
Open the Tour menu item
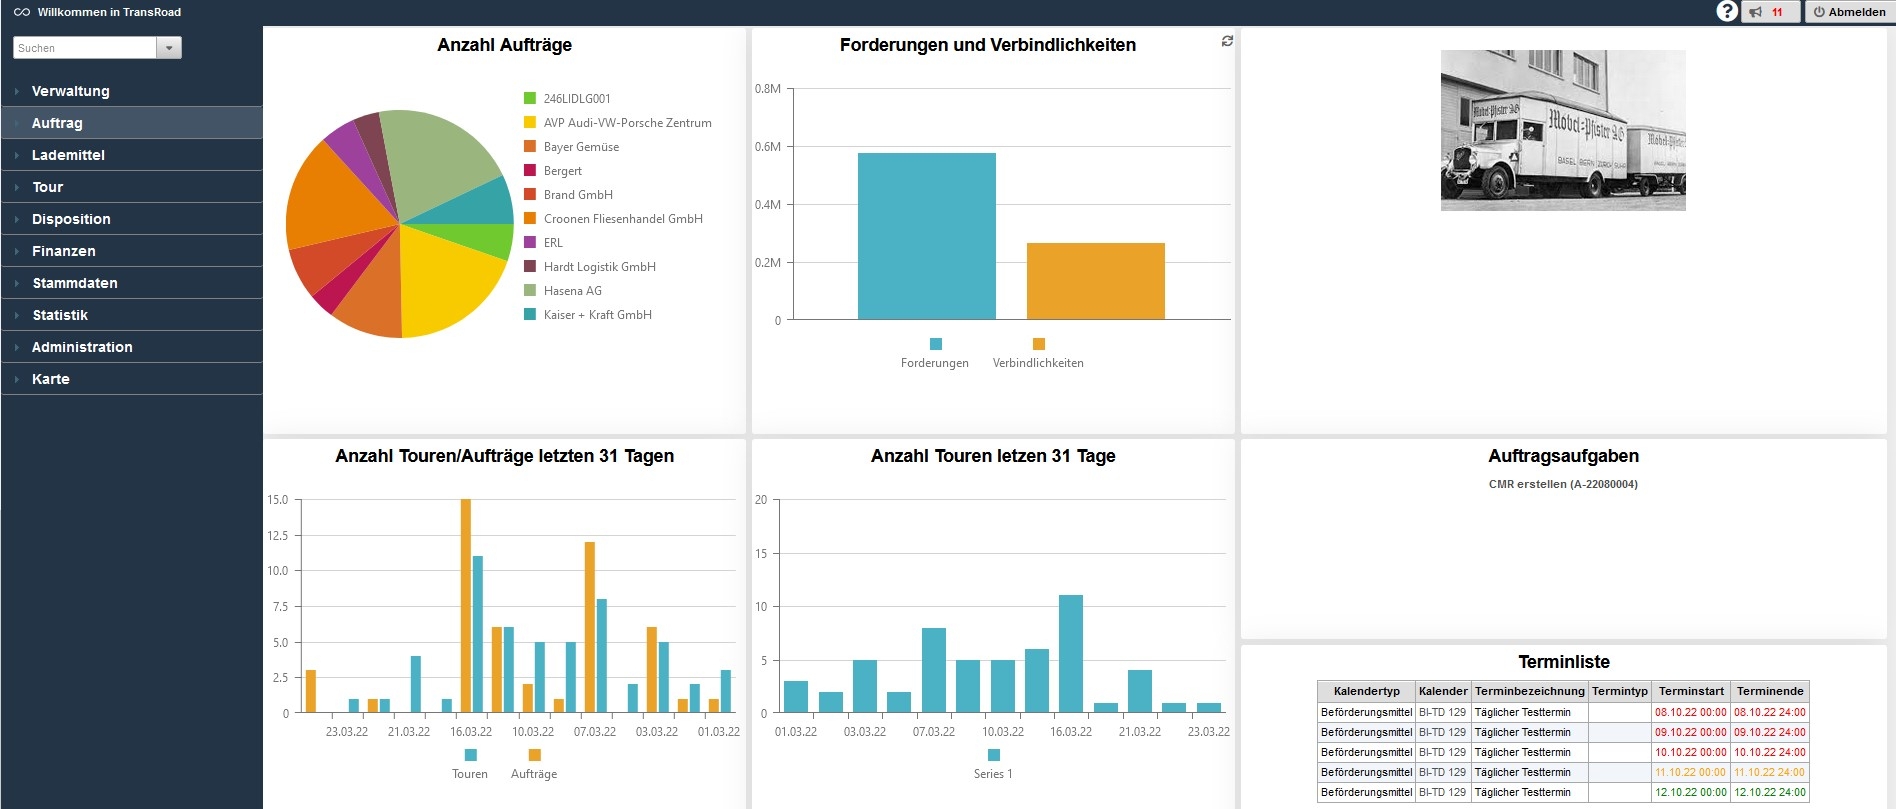[132, 187]
